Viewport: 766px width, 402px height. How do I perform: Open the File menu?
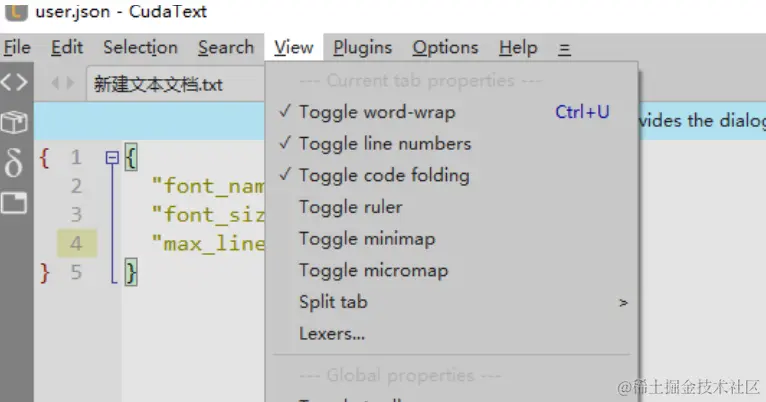click(x=17, y=48)
